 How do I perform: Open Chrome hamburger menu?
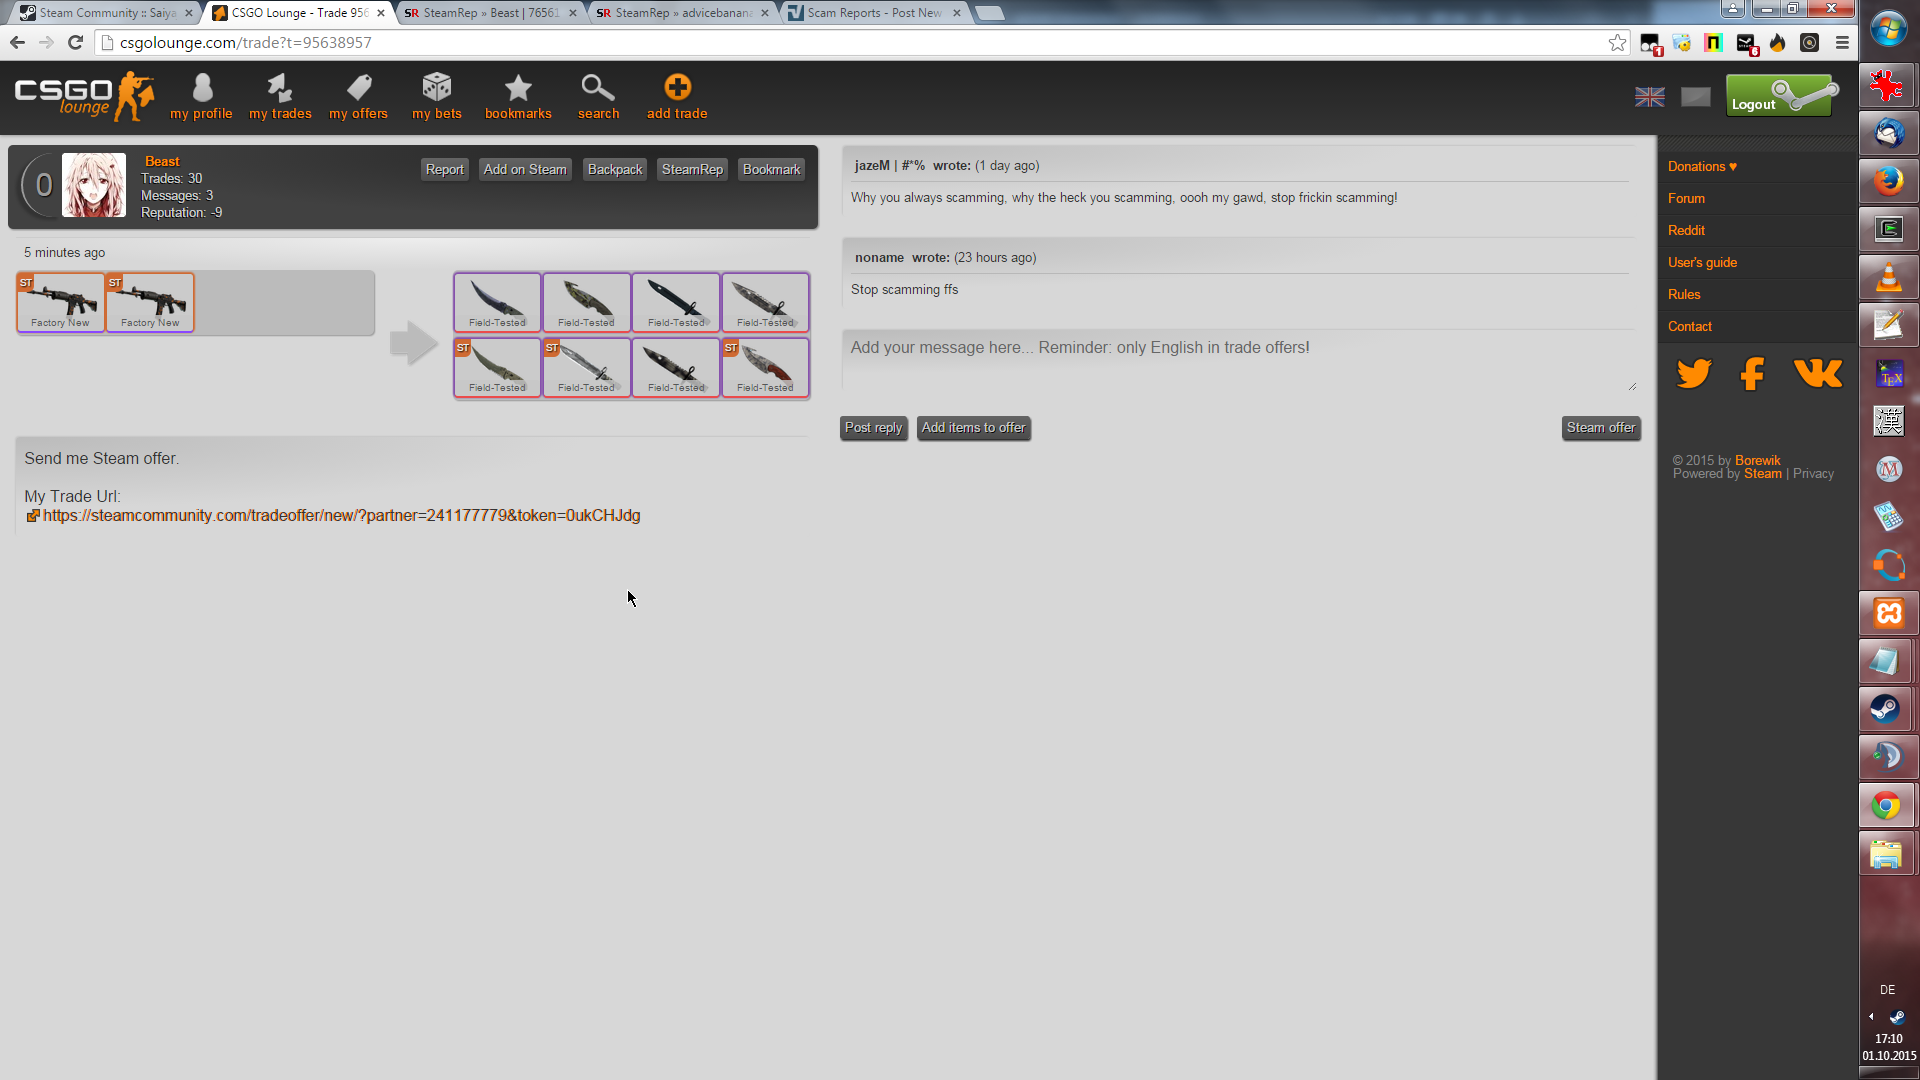[x=1842, y=43]
